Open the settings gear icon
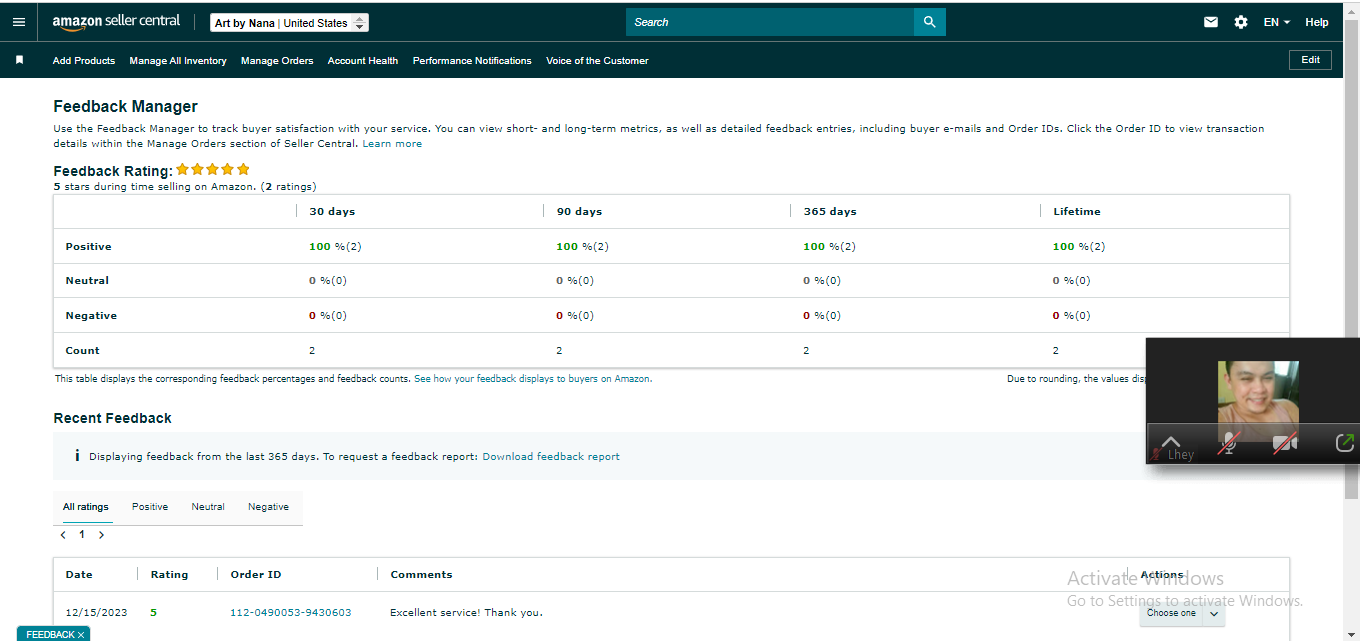 pyautogui.click(x=1241, y=22)
